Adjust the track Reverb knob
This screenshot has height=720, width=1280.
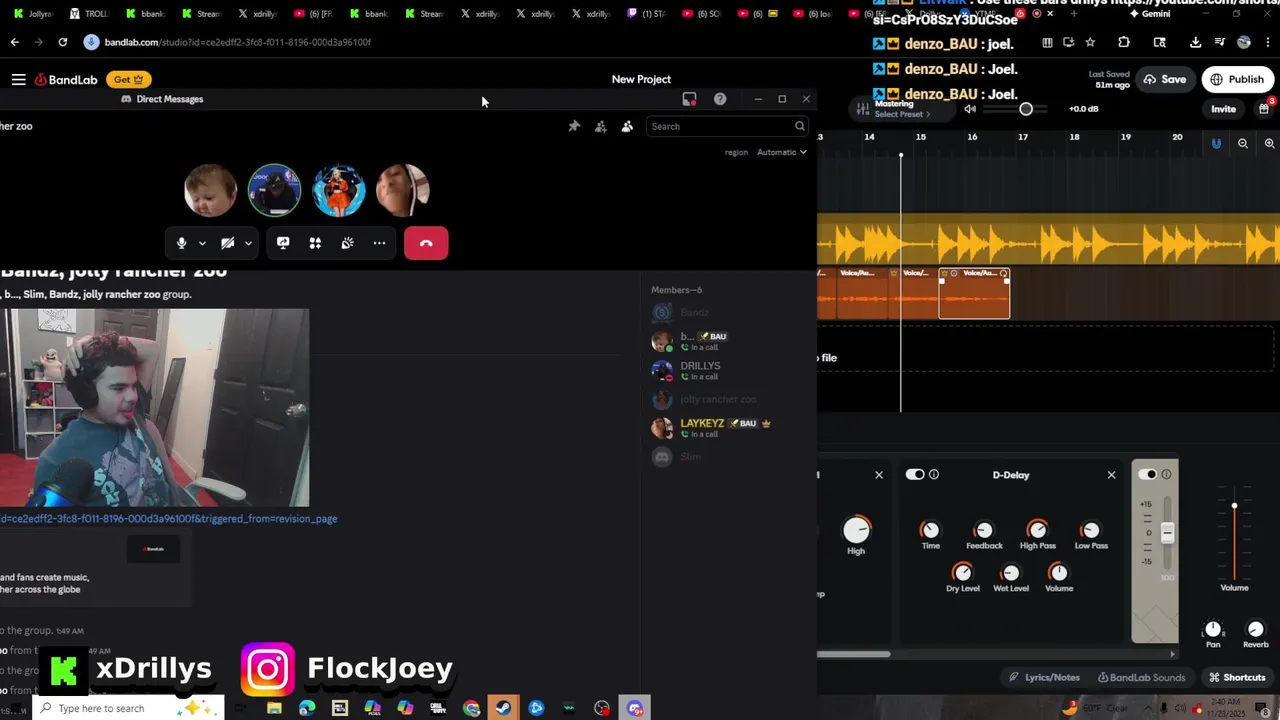click(1256, 629)
